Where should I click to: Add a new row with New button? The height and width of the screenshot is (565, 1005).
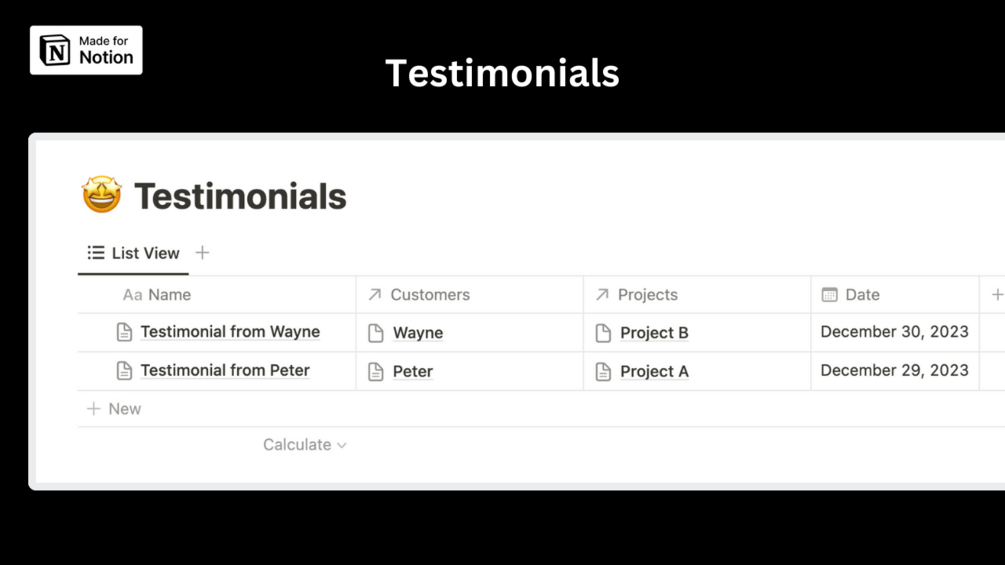point(114,409)
